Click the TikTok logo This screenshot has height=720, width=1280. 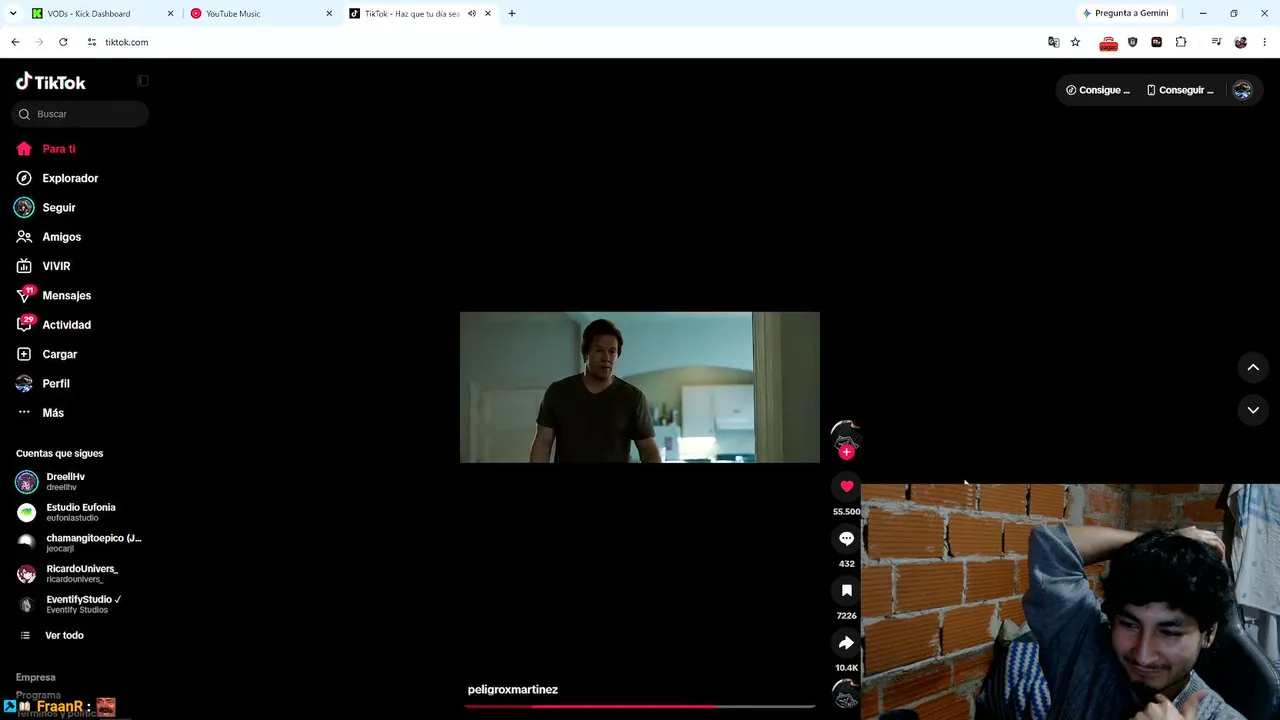pos(51,82)
